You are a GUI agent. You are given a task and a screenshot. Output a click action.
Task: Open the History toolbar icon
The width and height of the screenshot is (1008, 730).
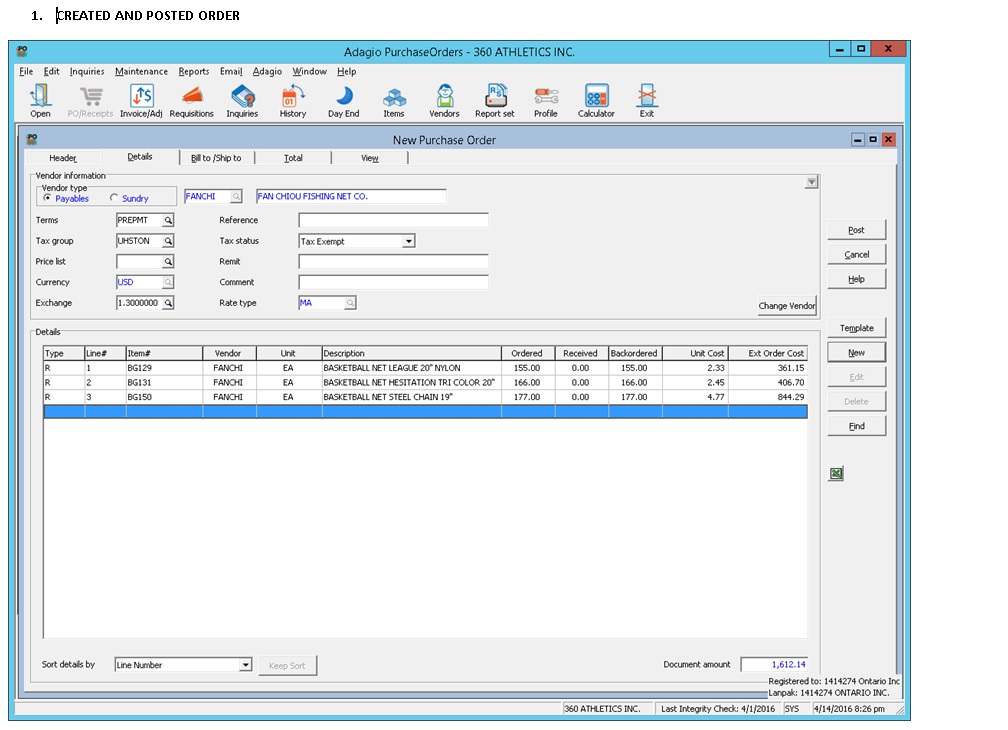coord(293,100)
